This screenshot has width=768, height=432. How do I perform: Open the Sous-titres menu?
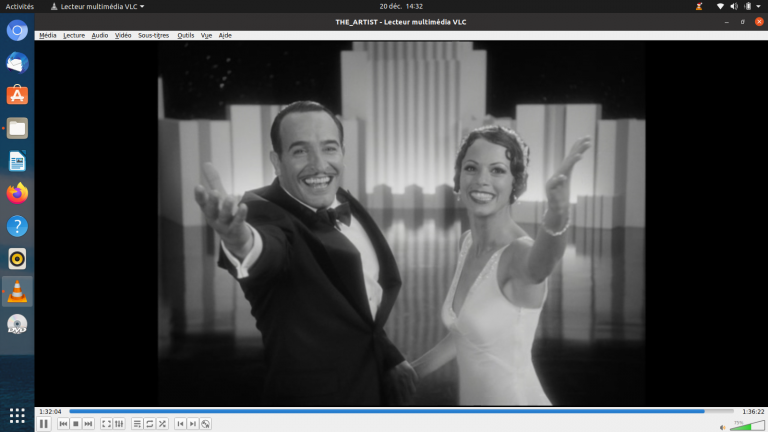pyautogui.click(x=154, y=35)
